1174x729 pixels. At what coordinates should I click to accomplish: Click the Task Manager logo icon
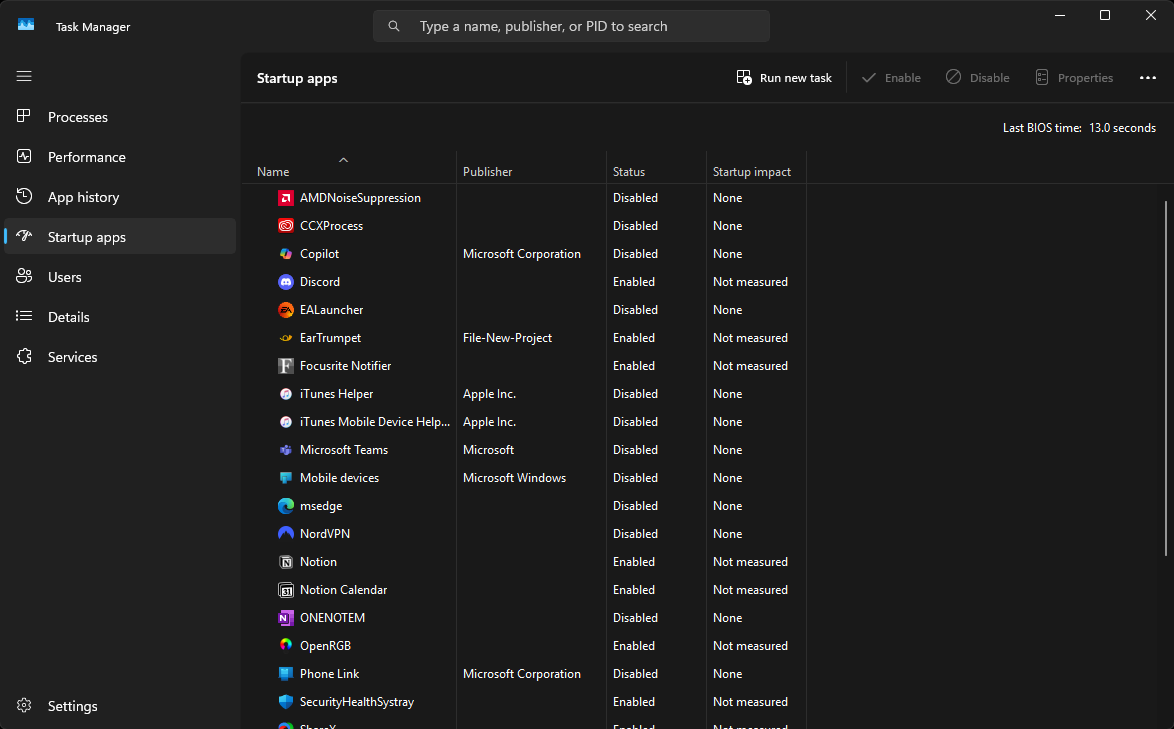26,25
